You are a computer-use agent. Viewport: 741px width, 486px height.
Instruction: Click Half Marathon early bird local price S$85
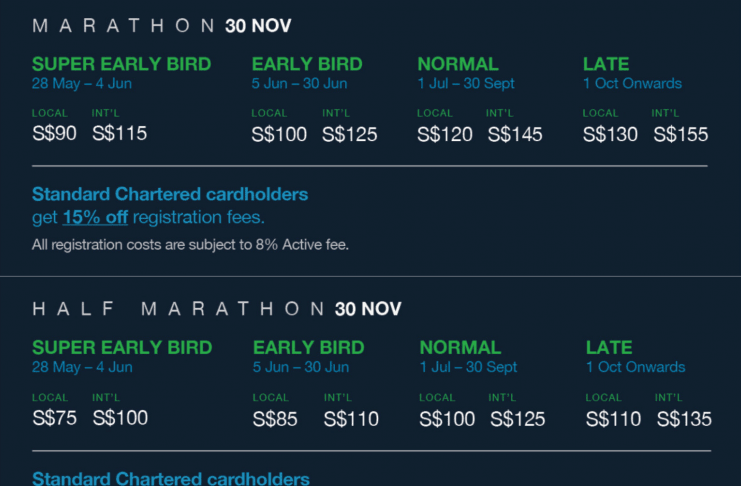point(275,419)
